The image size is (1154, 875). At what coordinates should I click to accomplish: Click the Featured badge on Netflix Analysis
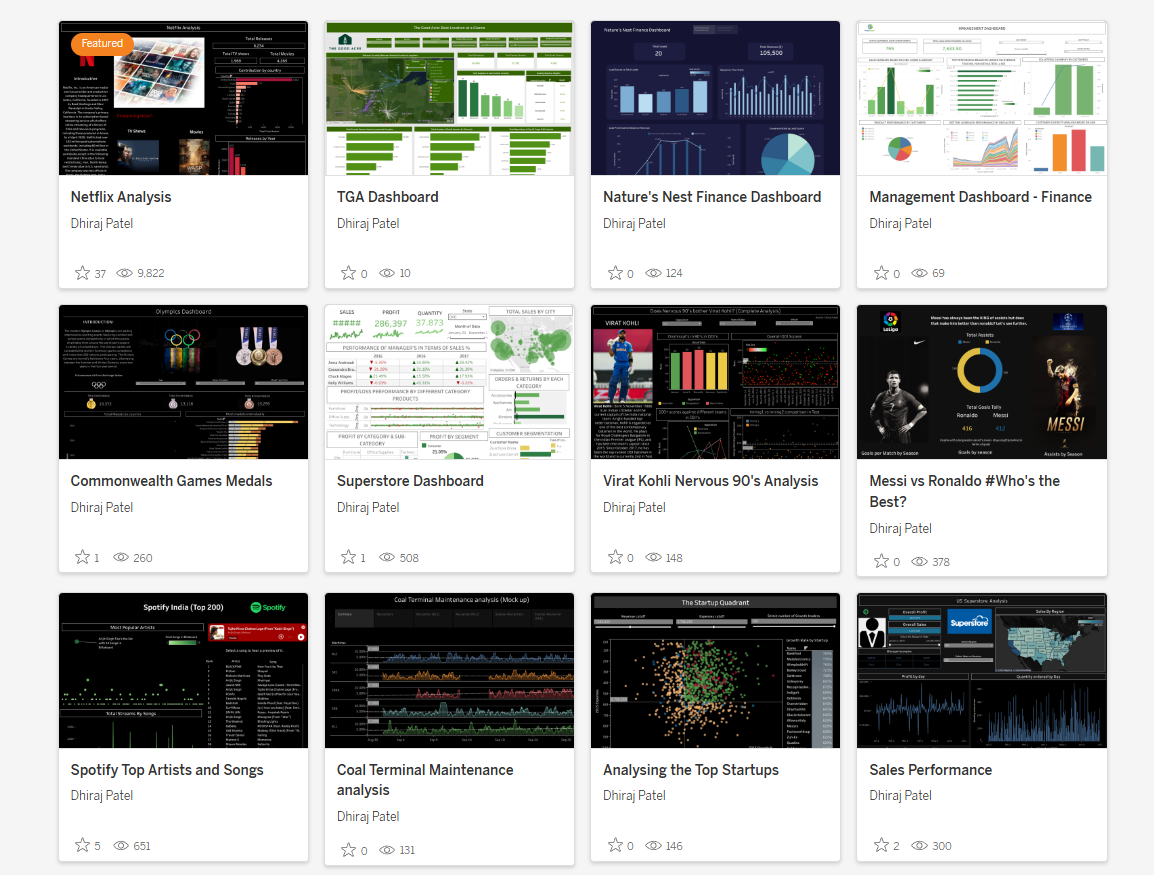coord(101,44)
